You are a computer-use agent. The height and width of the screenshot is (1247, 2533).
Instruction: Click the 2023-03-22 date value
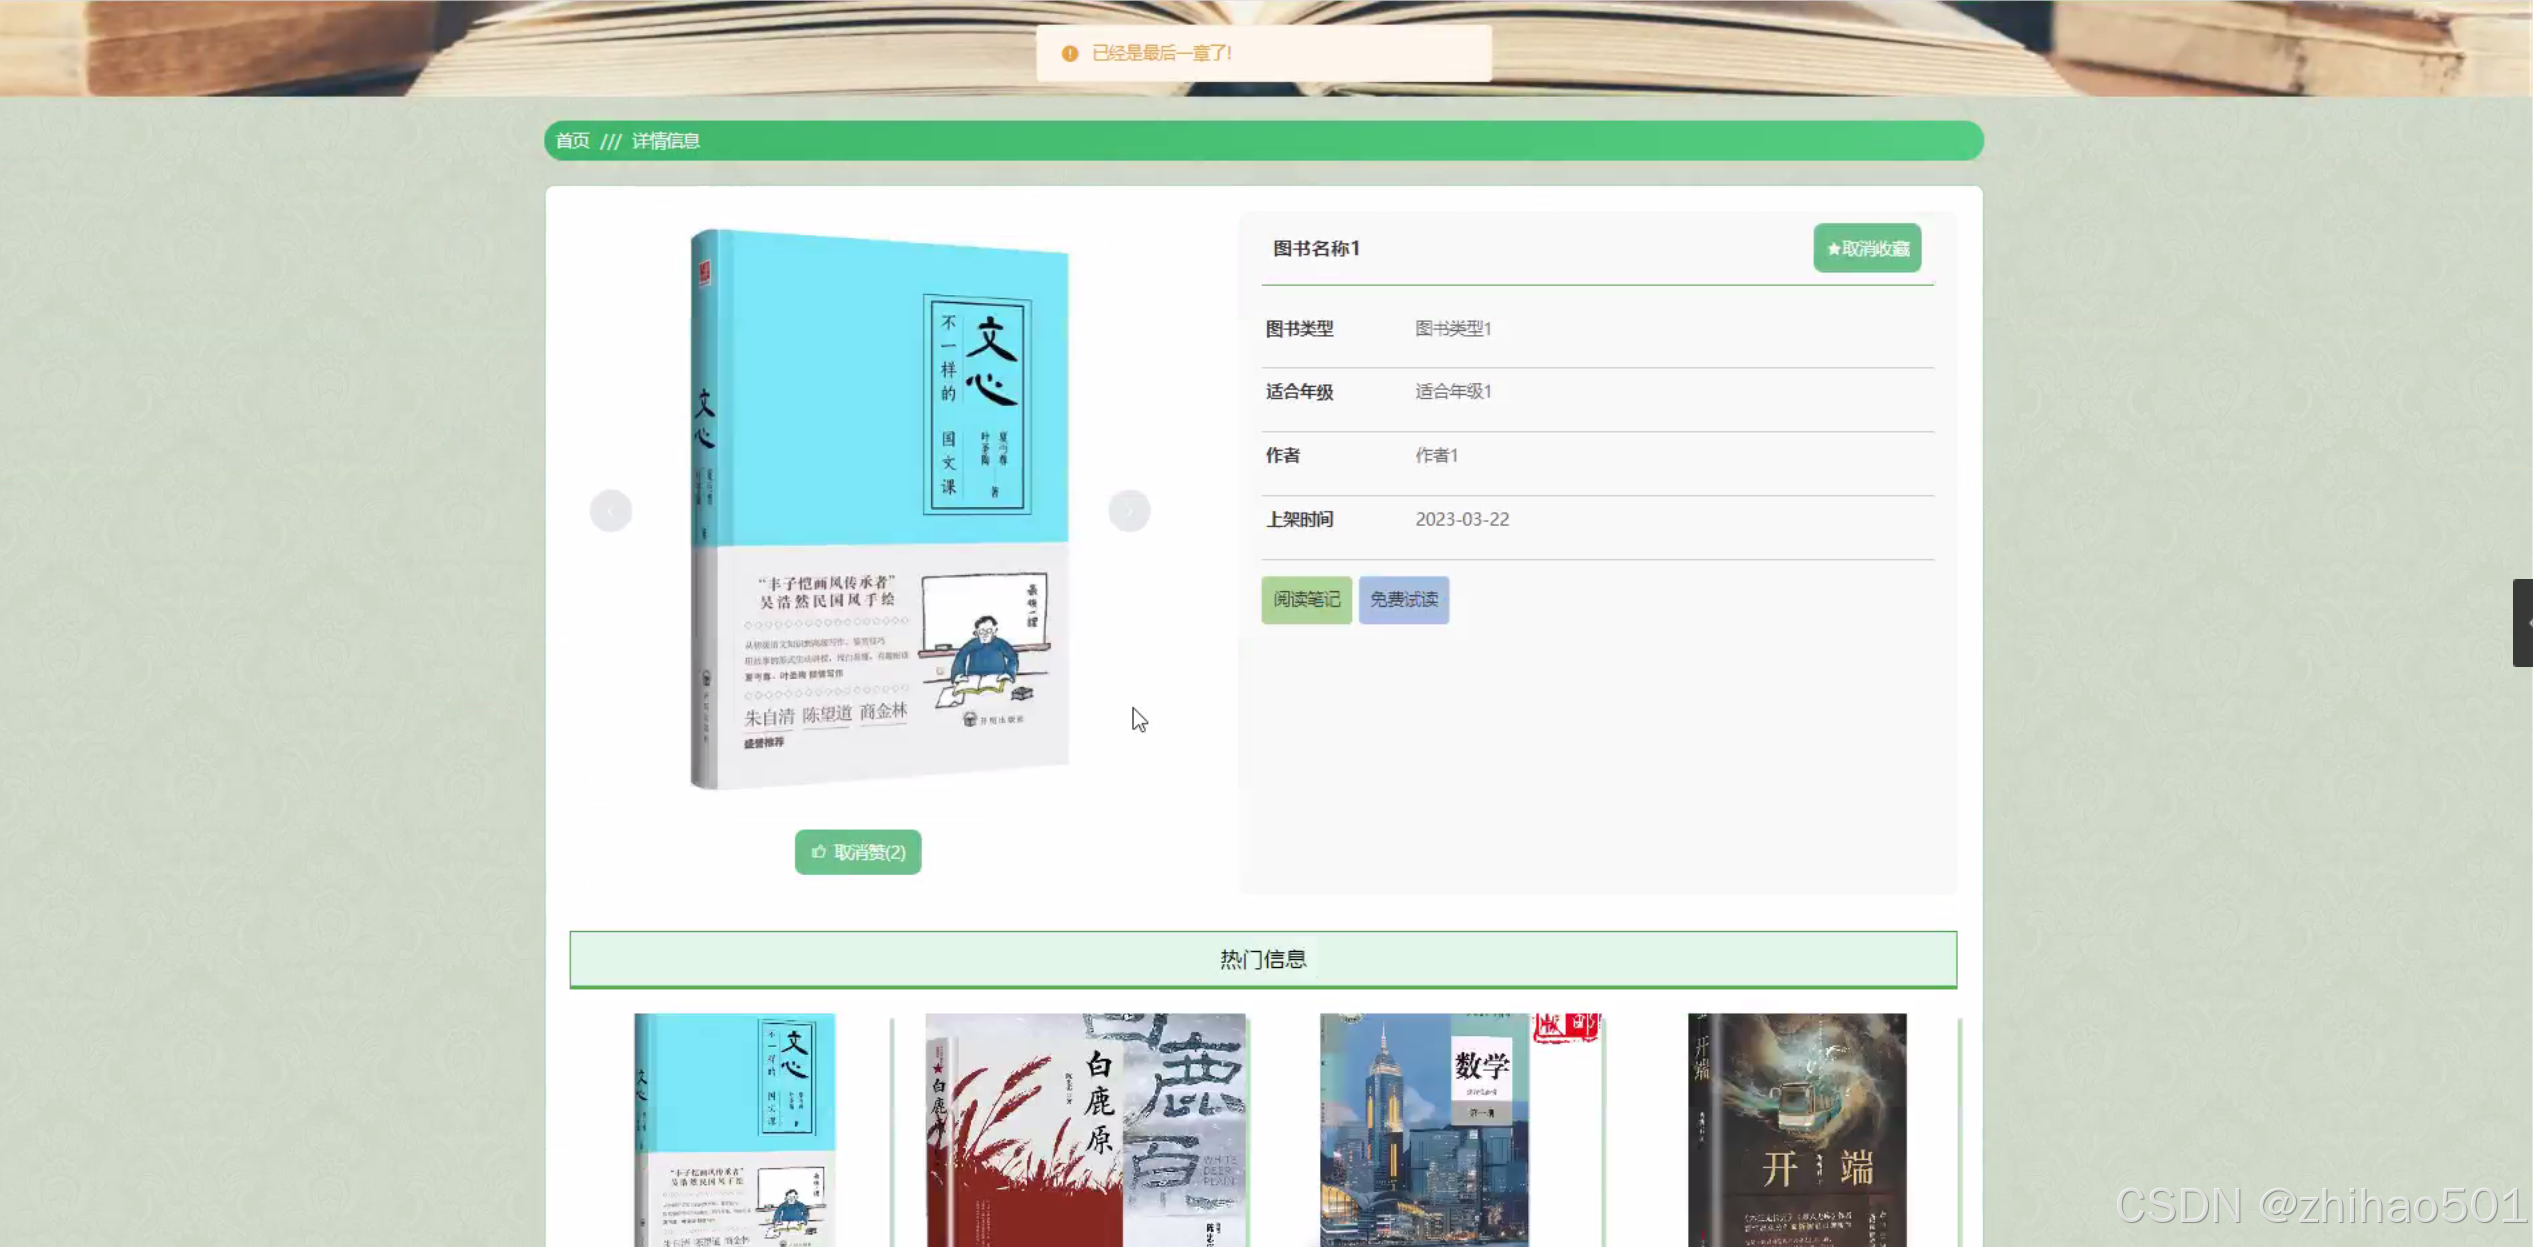1462,519
